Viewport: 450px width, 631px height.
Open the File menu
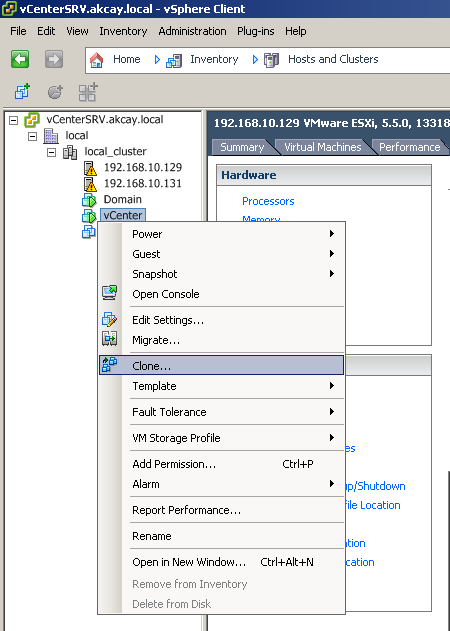(19, 31)
